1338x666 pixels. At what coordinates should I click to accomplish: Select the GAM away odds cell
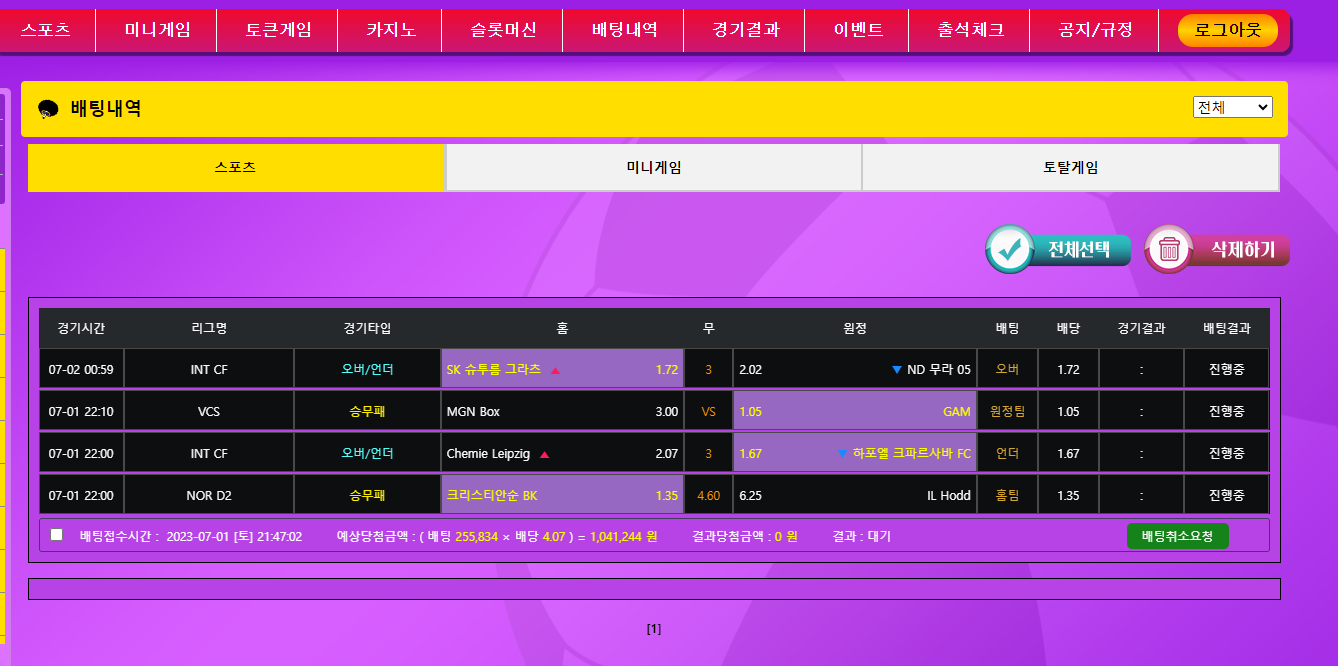(x=854, y=412)
